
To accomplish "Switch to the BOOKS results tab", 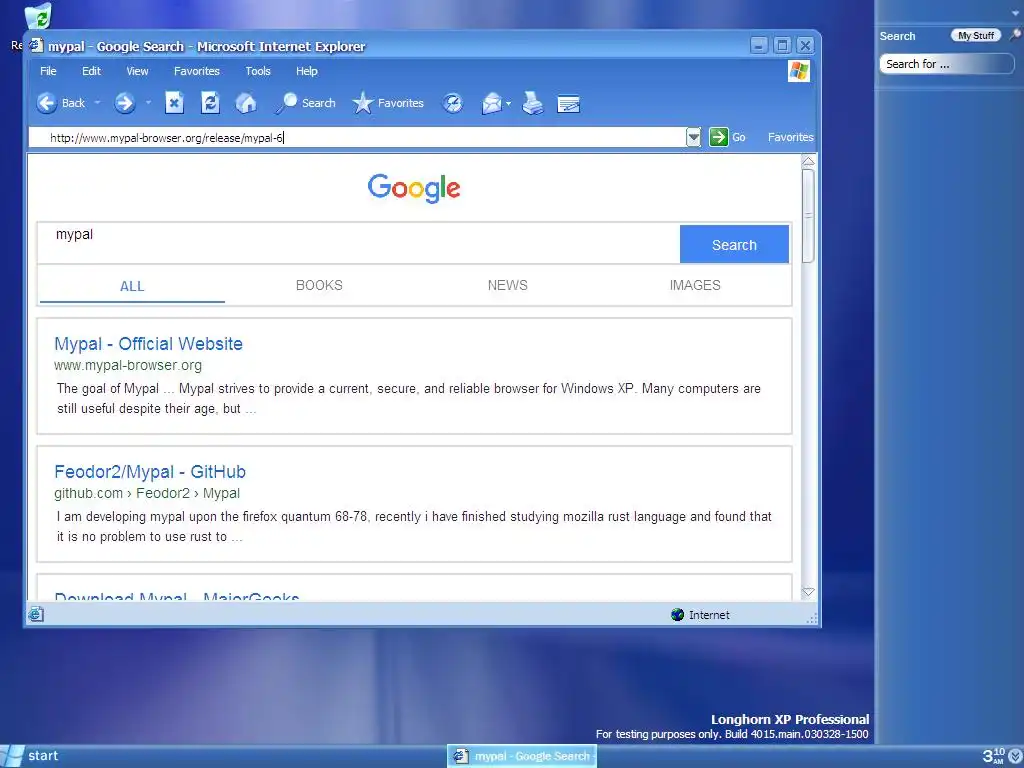I will (x=319, y=285).
